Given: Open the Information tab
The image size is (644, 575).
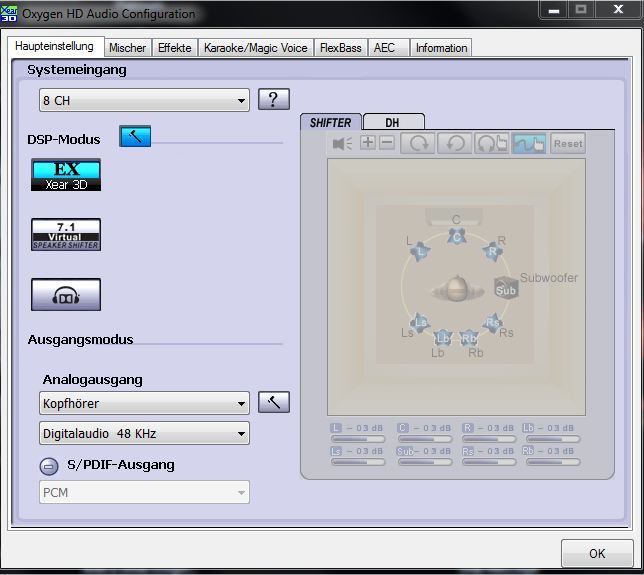Looking at the screenshot, I should (441, 48).
